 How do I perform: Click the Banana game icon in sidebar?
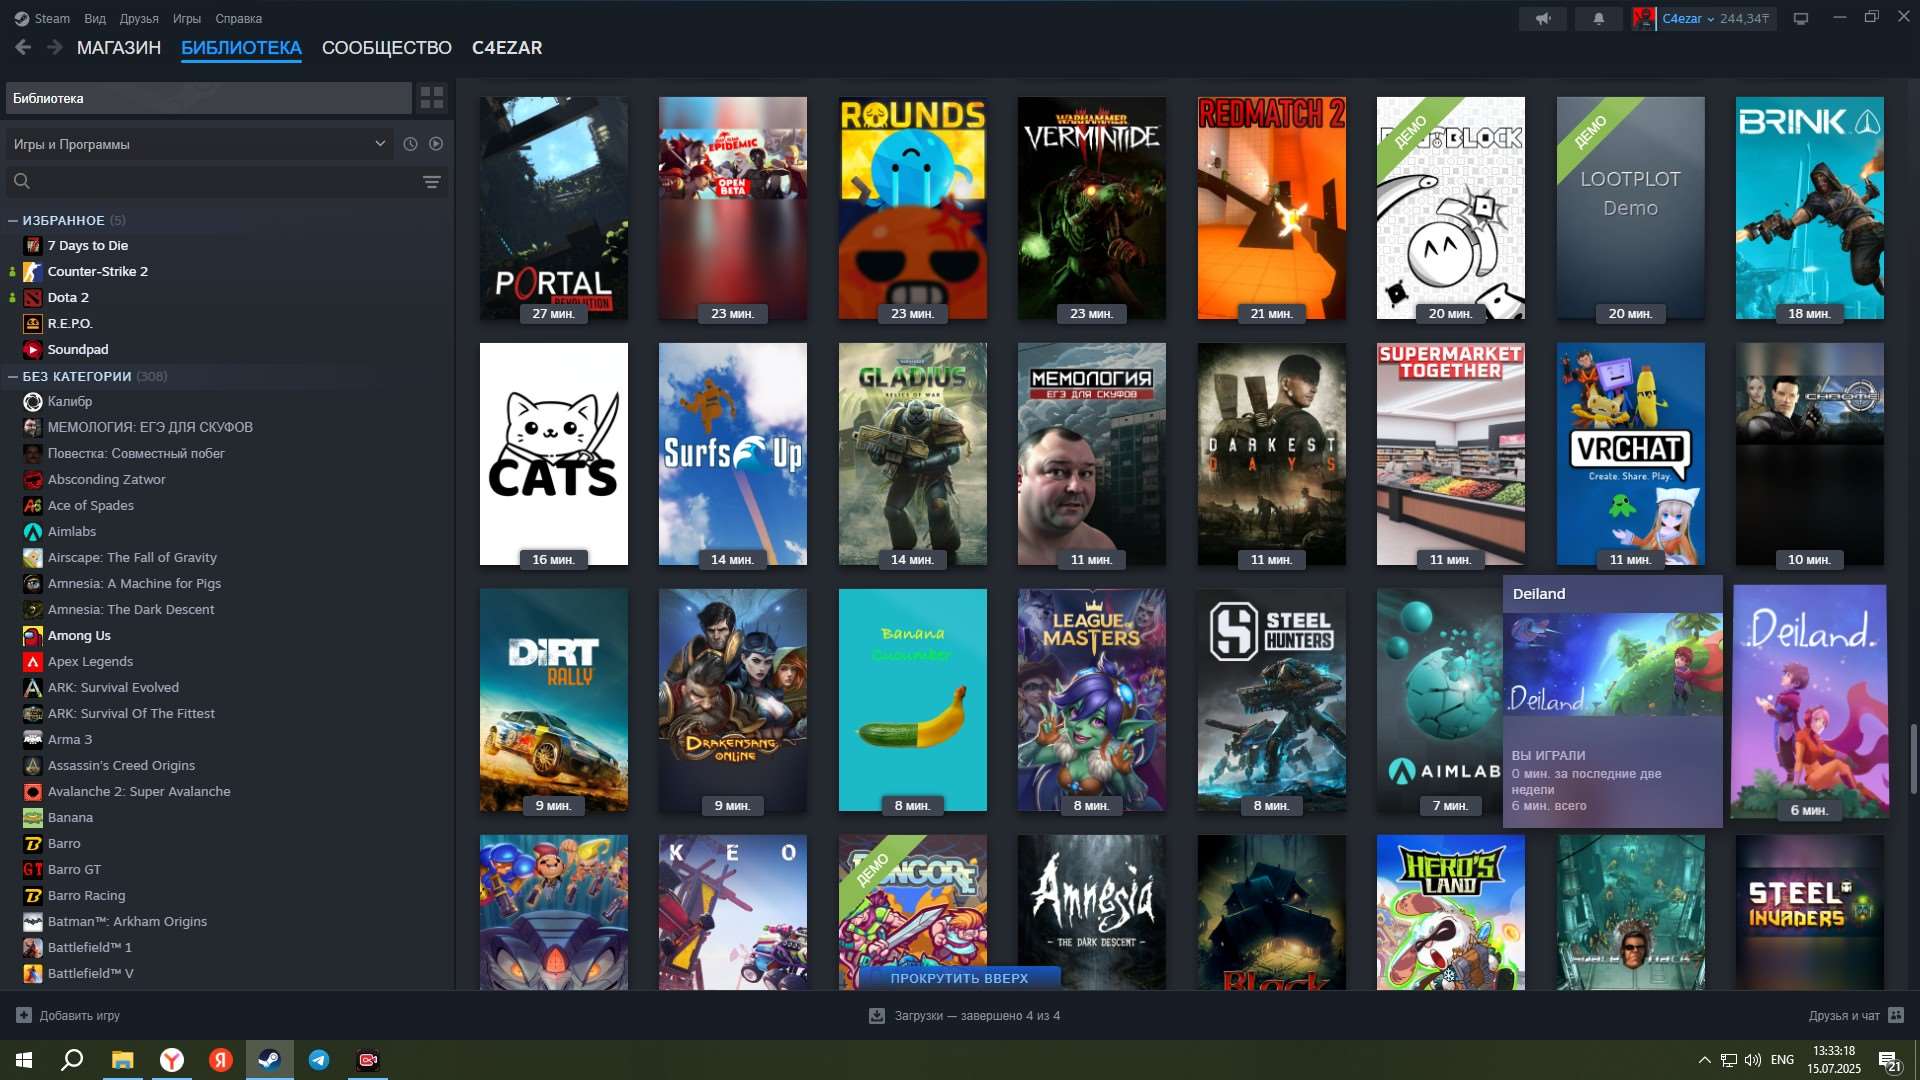[x=33, y=817]
